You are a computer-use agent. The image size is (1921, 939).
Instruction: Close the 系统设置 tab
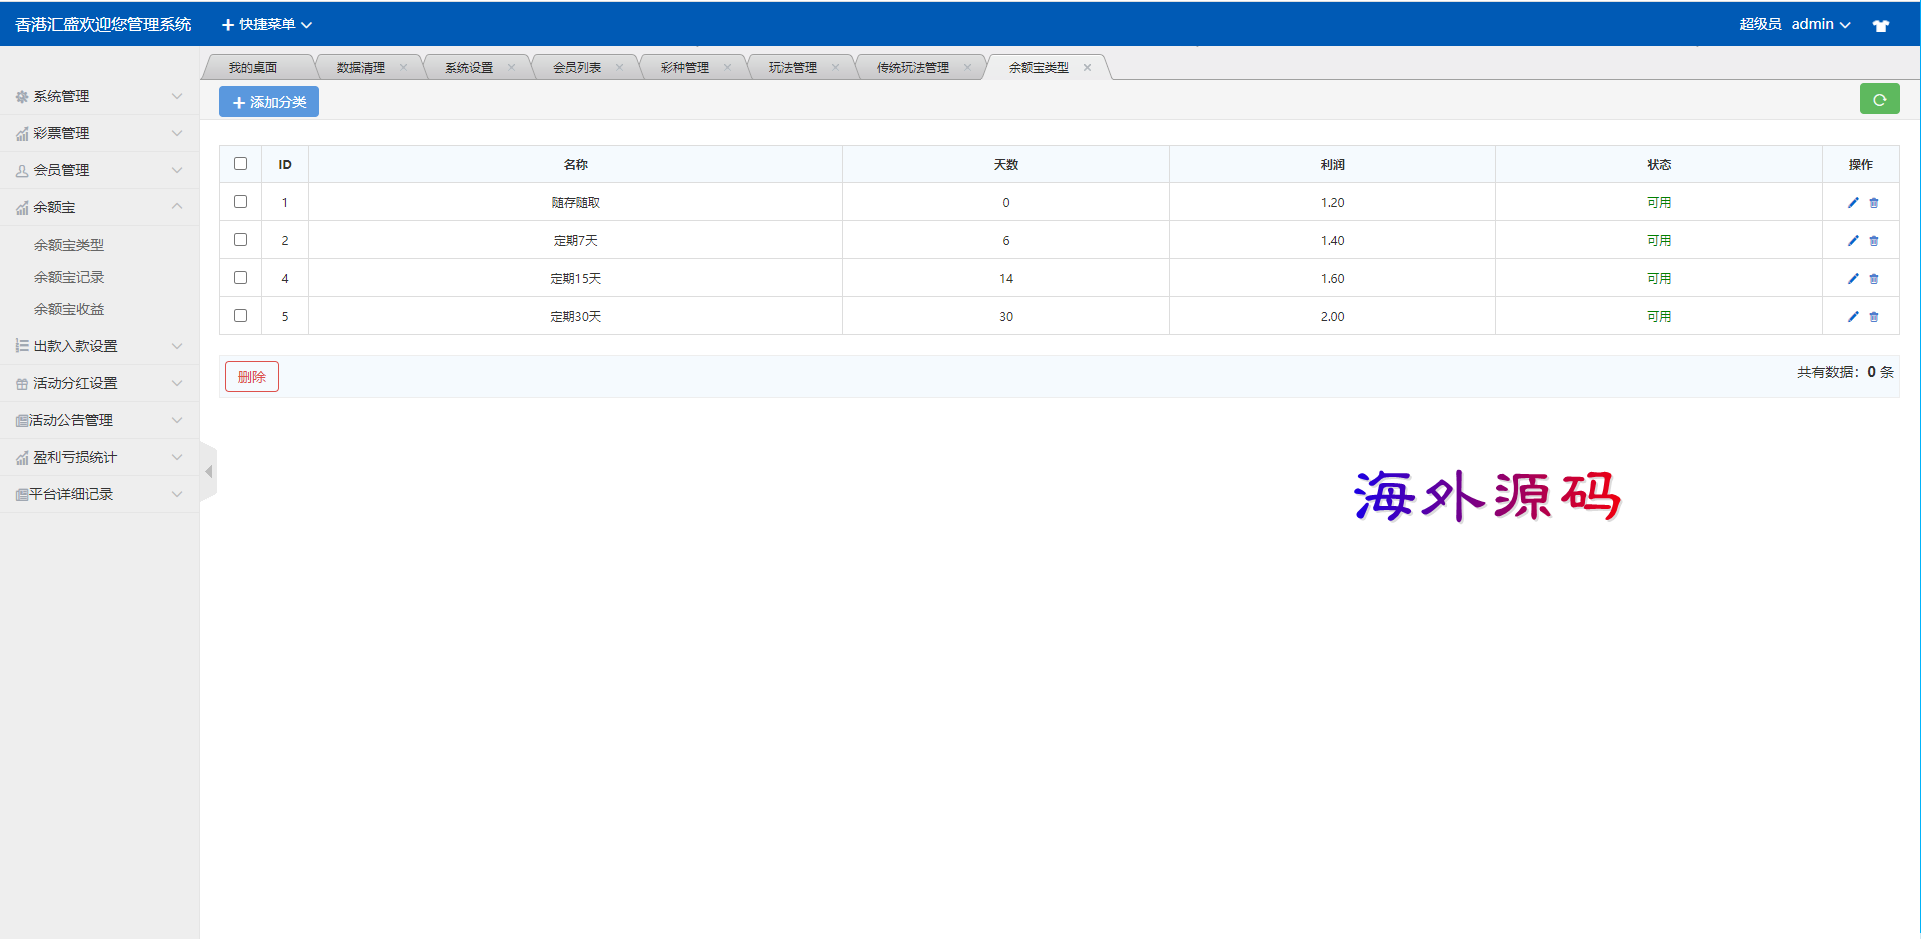tap(511, 68)
